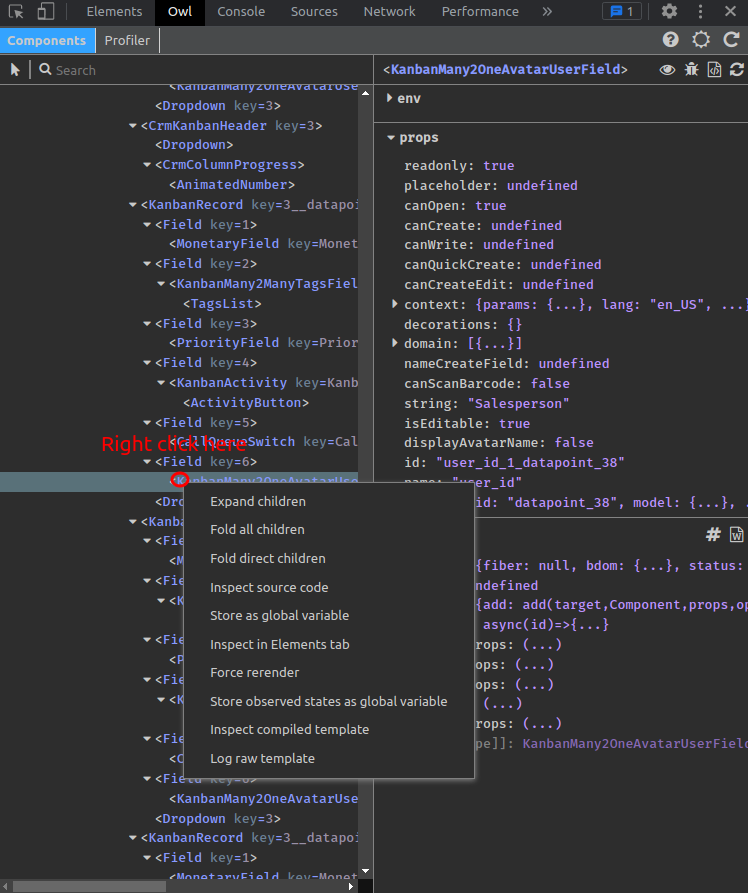Viewport: 748px width, 893px height.
Task: Click the readonly true value
Action: click(498, 166)
